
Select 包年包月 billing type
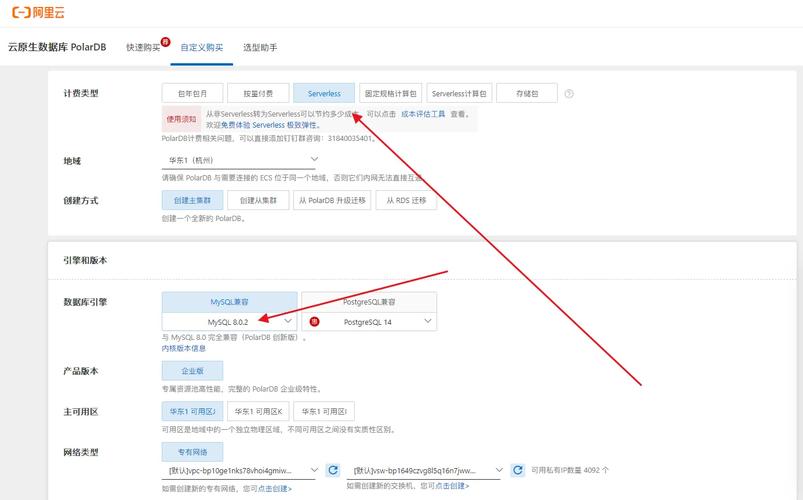pos(193,93)
